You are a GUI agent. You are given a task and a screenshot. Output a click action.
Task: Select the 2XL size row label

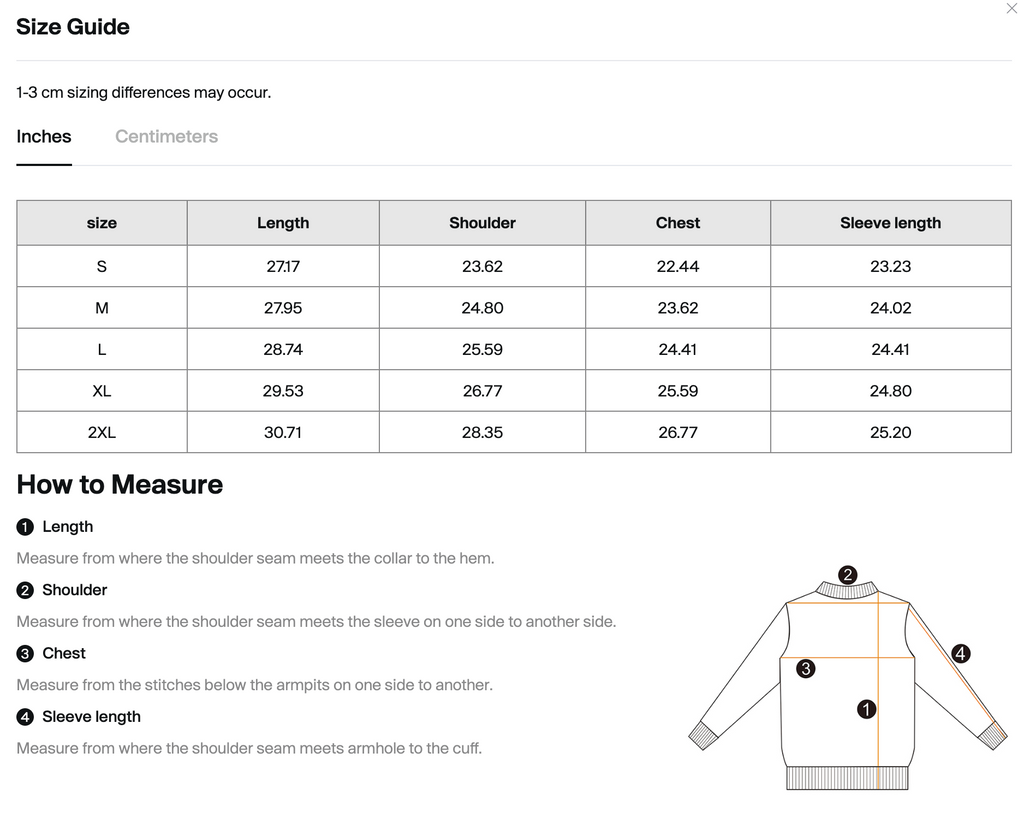[102, 433]
